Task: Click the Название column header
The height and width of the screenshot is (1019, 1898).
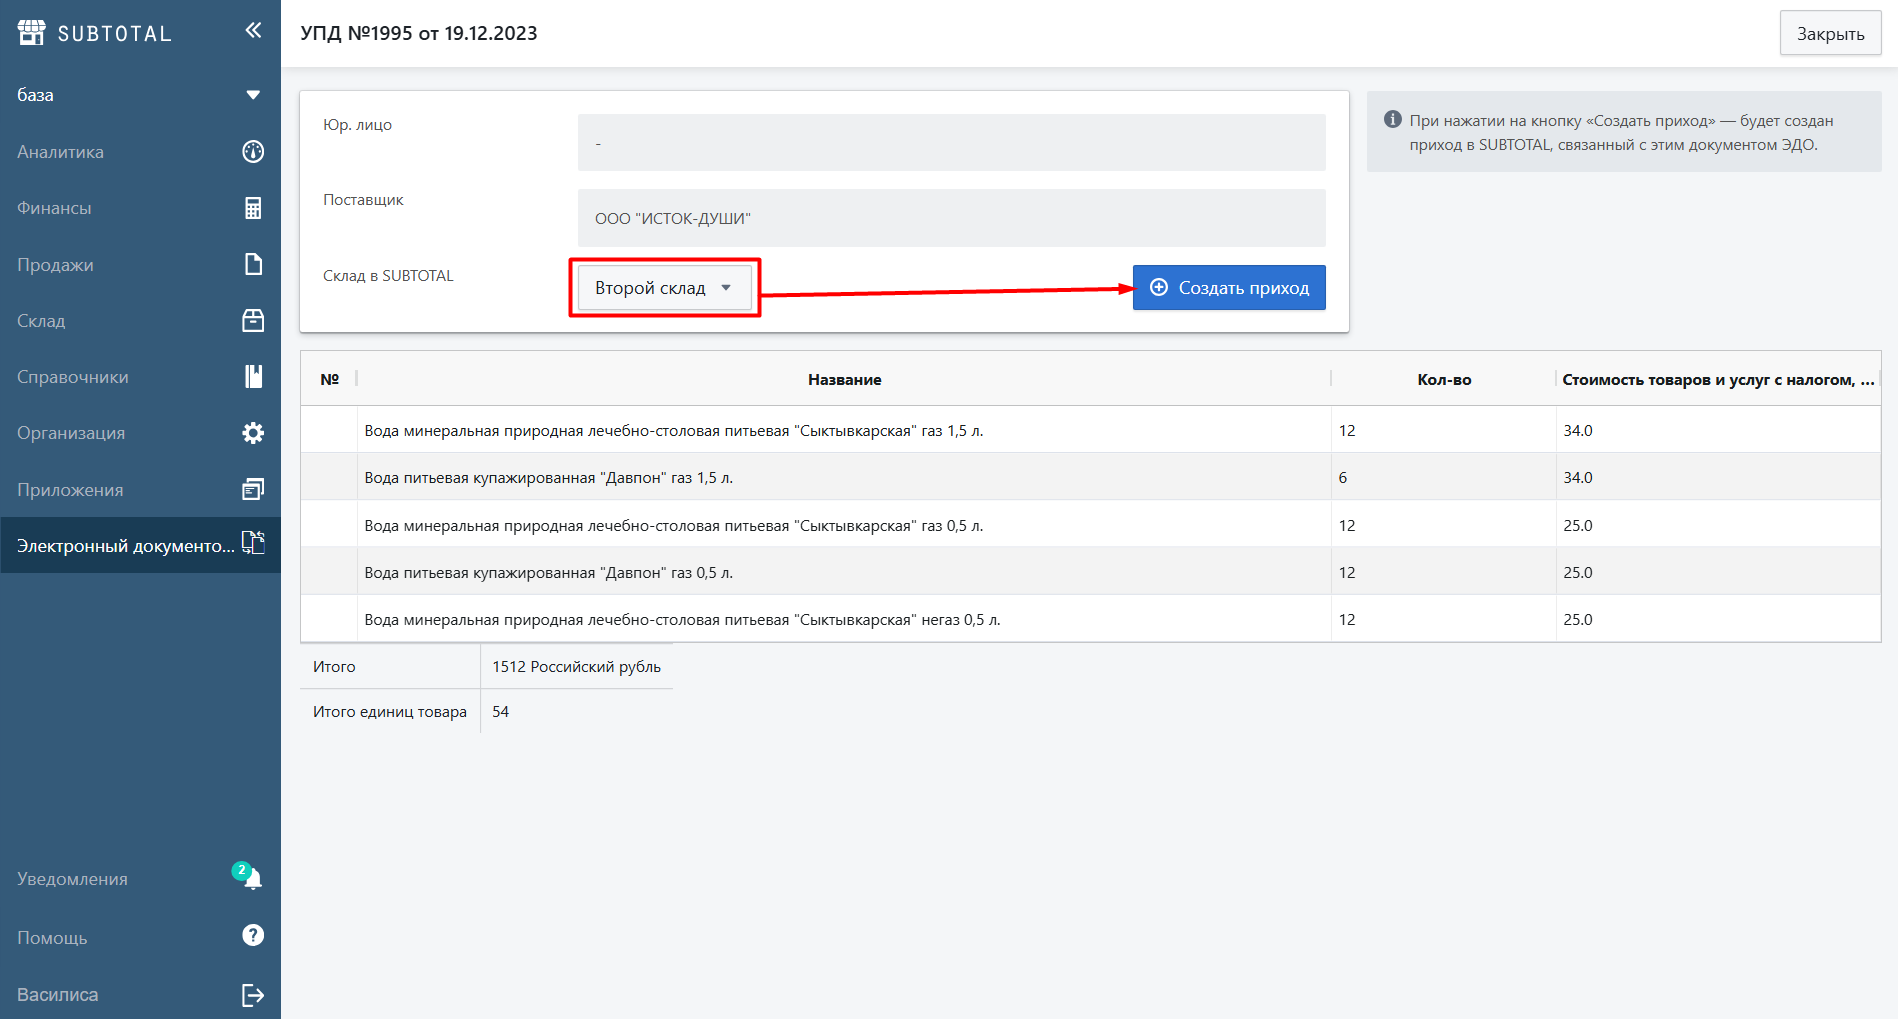Action: click(x=844, y=380)
